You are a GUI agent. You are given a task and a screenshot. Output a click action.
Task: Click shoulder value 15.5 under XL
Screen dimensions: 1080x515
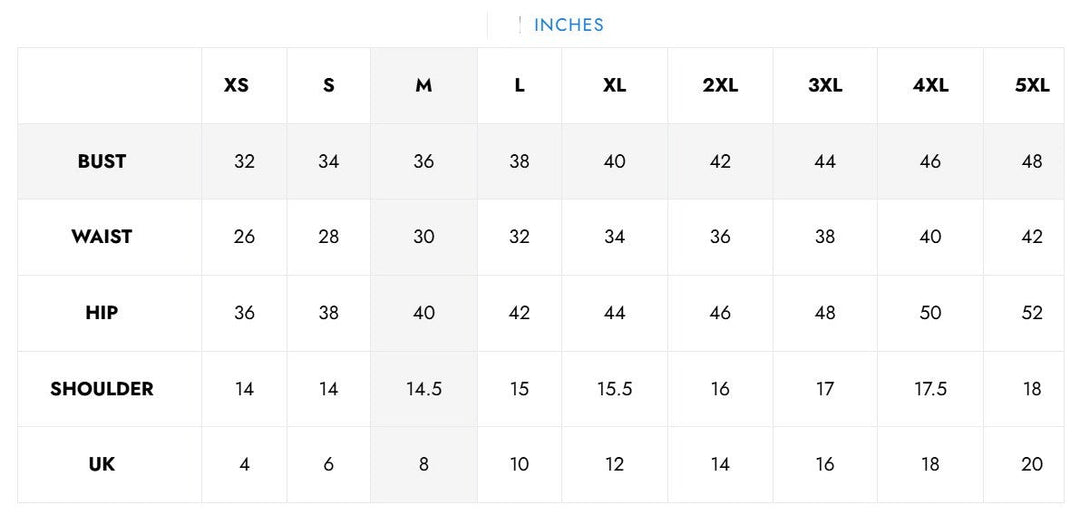[x=614, y=389]
